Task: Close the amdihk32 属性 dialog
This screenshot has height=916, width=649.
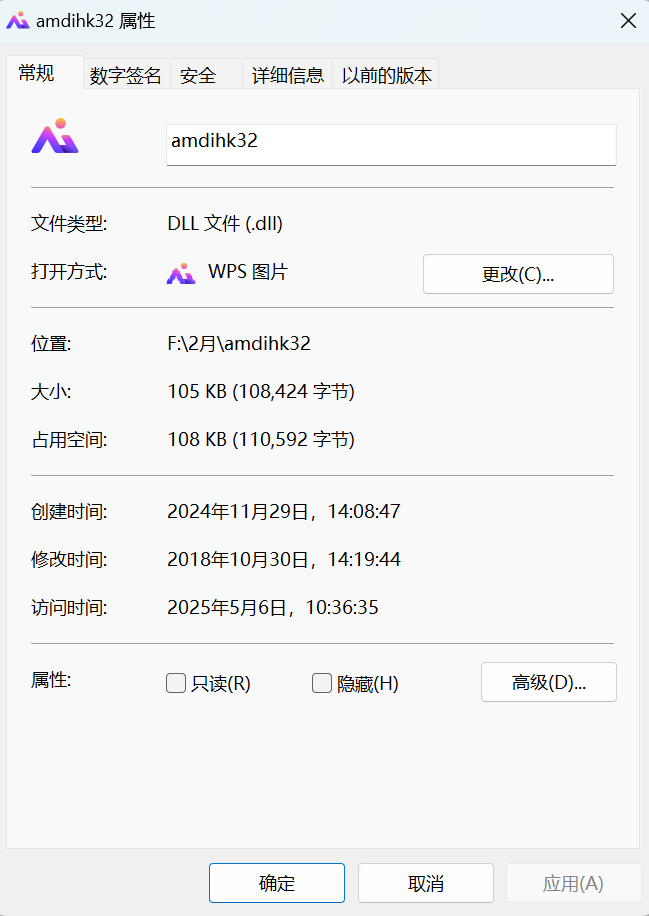Action: click(x=628, y=22)
